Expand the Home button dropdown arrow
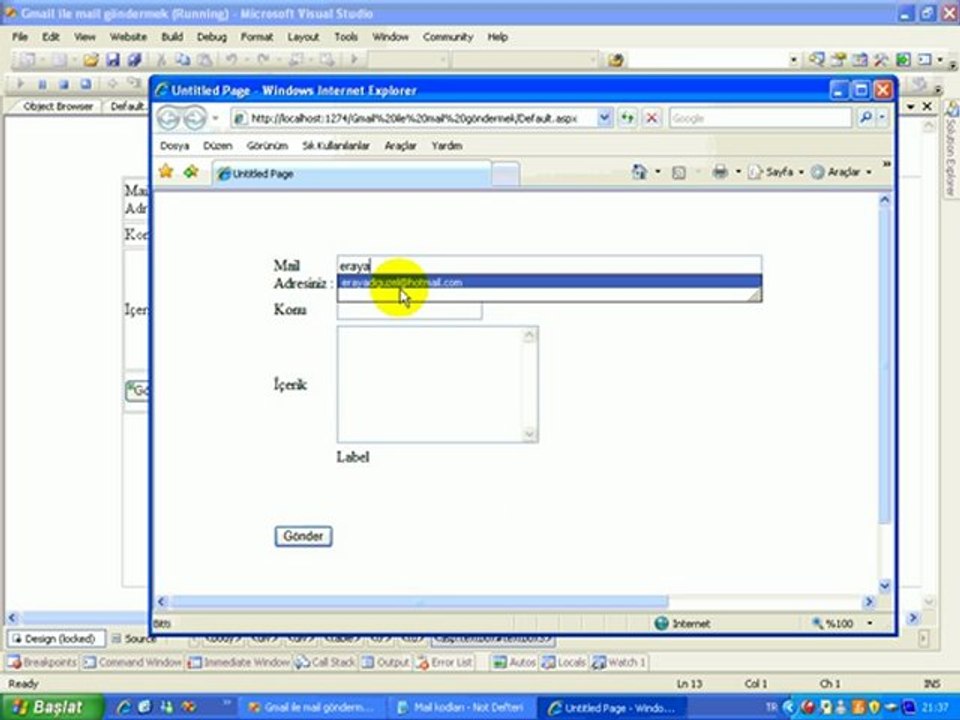Screen dimensions: 960x720 (658, 172)
